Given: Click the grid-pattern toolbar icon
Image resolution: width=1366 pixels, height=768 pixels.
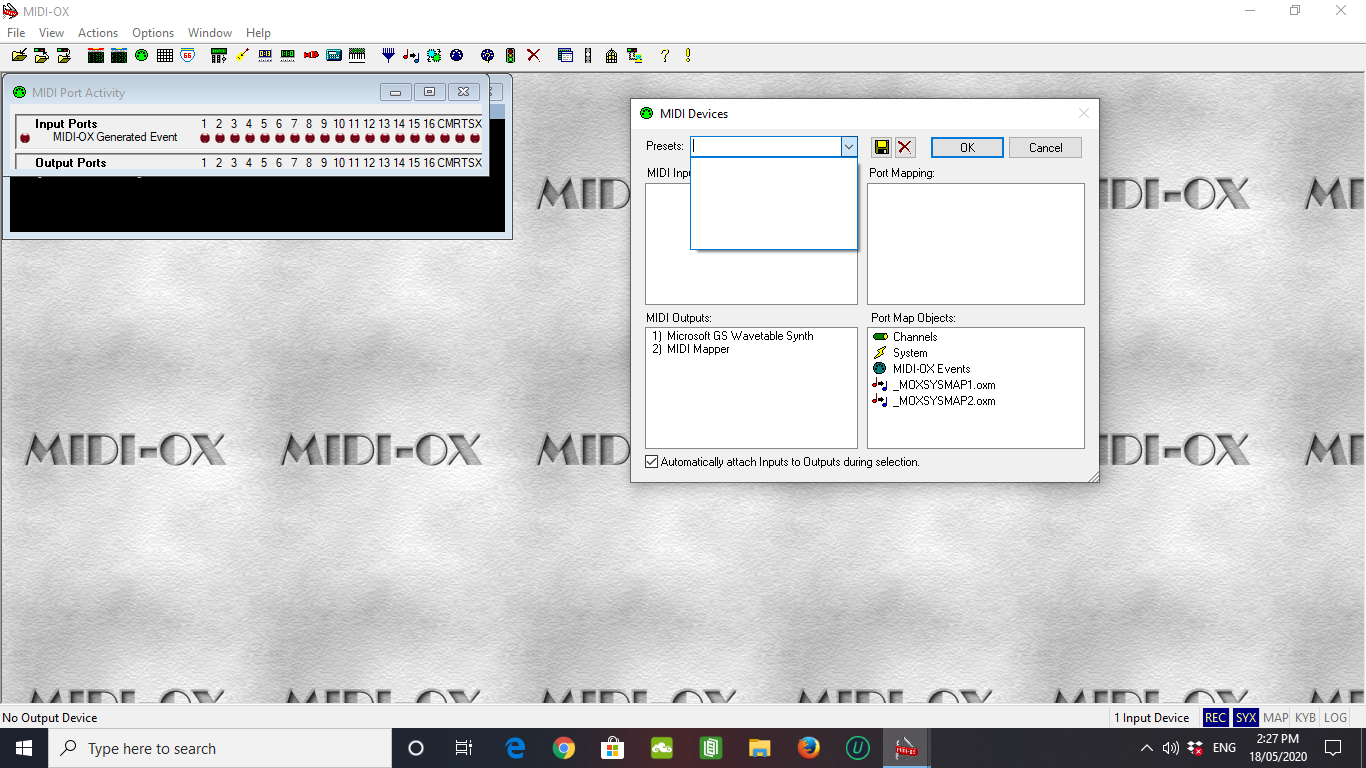Looking at the screenshot, I should point(165,56).
